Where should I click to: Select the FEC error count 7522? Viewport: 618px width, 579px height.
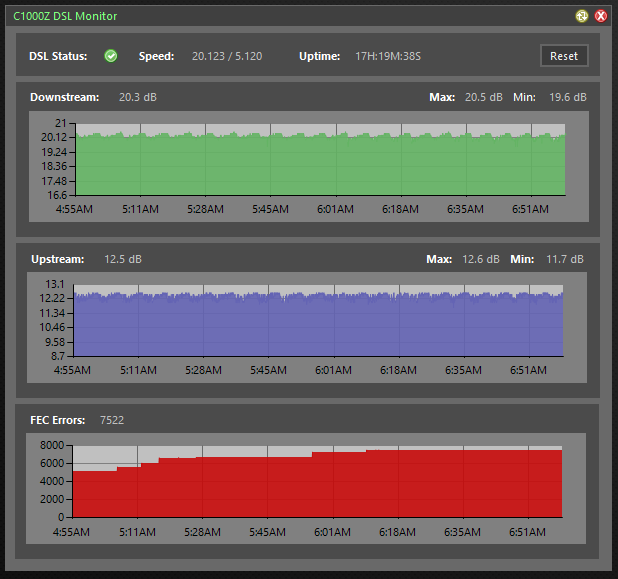click(x=112, y=420)
